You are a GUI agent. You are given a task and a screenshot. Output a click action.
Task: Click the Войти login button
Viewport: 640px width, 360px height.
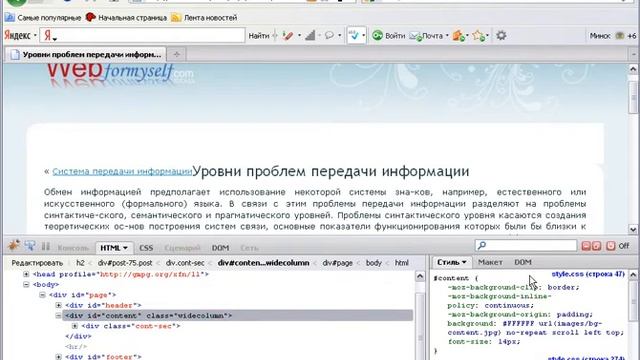click(389, 36)
